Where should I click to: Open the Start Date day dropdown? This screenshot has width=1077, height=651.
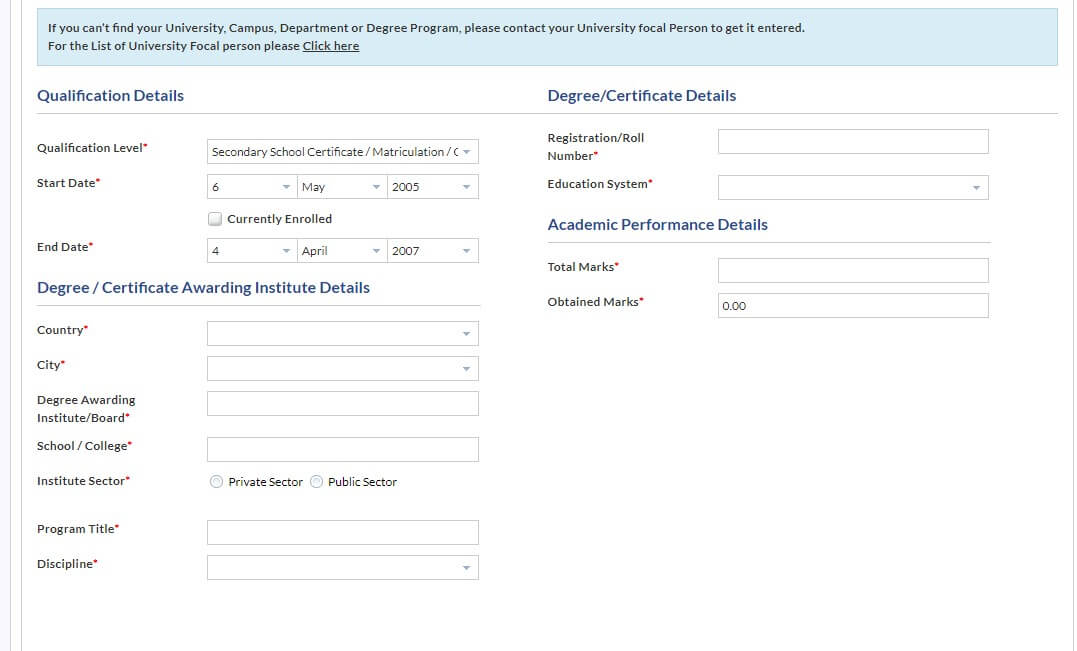[252, 187]
